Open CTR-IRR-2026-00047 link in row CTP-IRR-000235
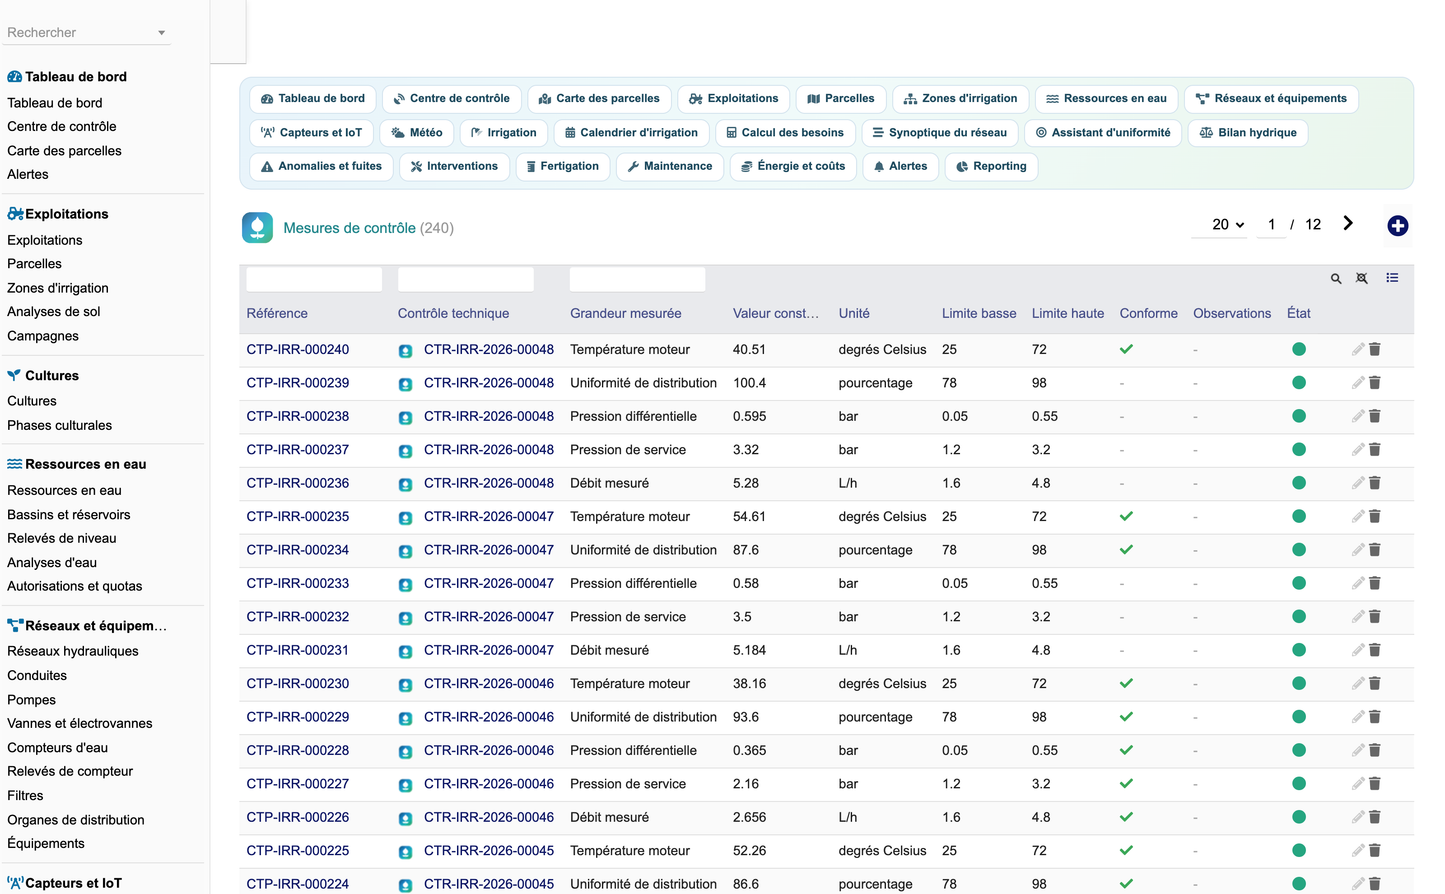The image size is (1445, 894). click(x=489, y=516)
